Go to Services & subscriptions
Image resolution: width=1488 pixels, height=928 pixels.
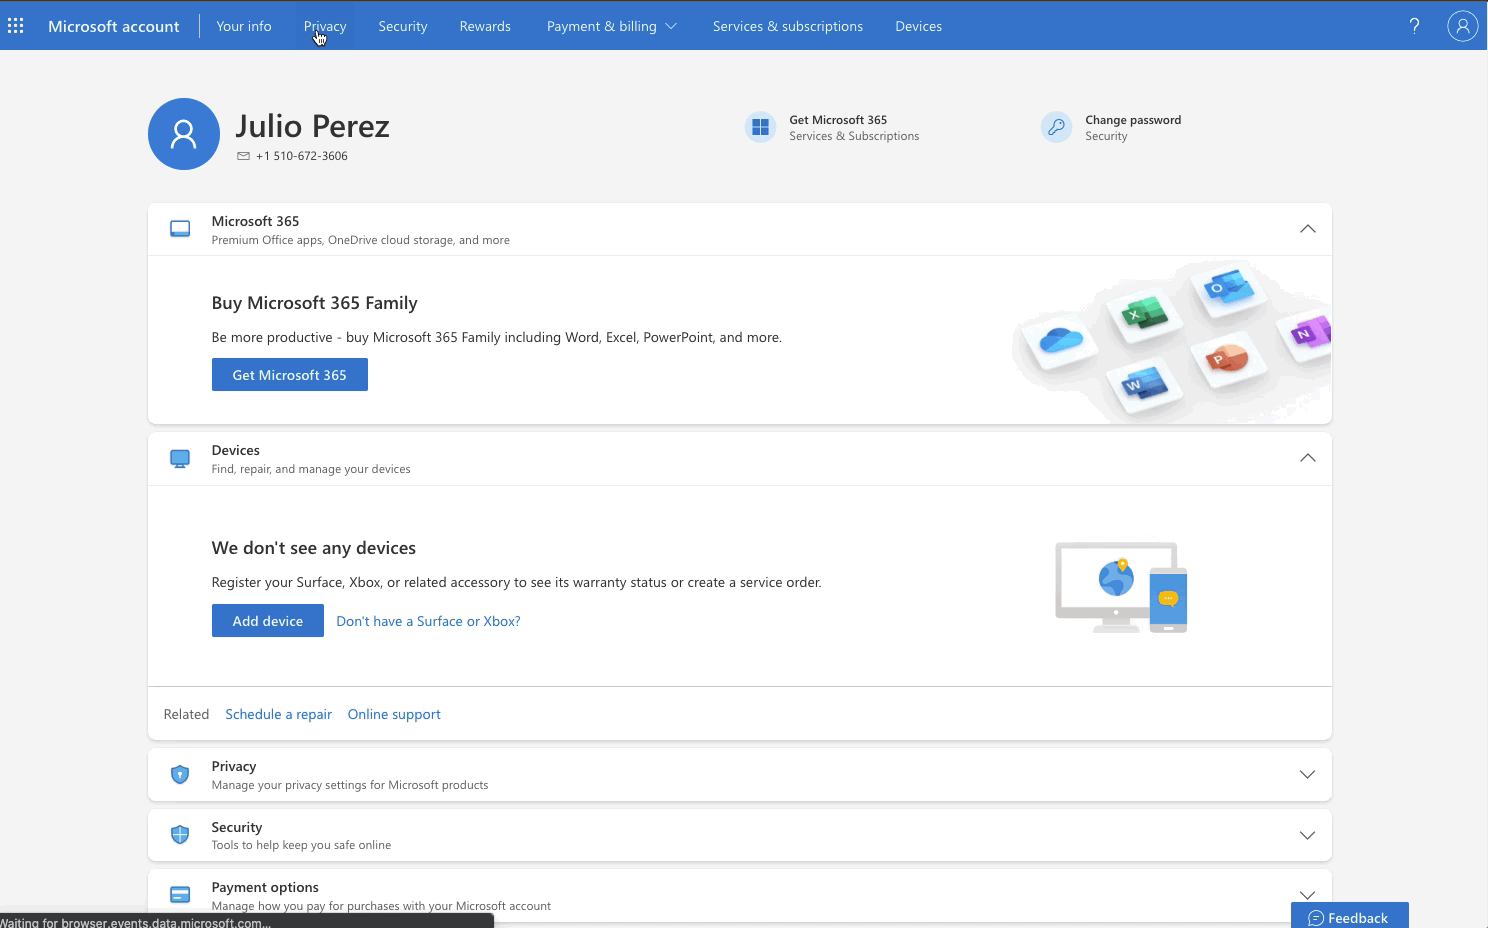tap(787, 26)
